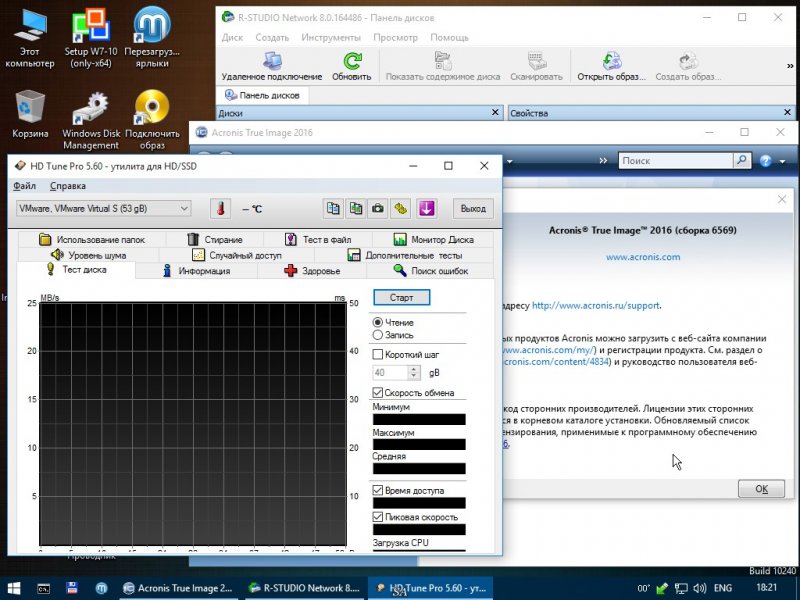
Task: Switch to Стирание tab
Action: [215, 239]
